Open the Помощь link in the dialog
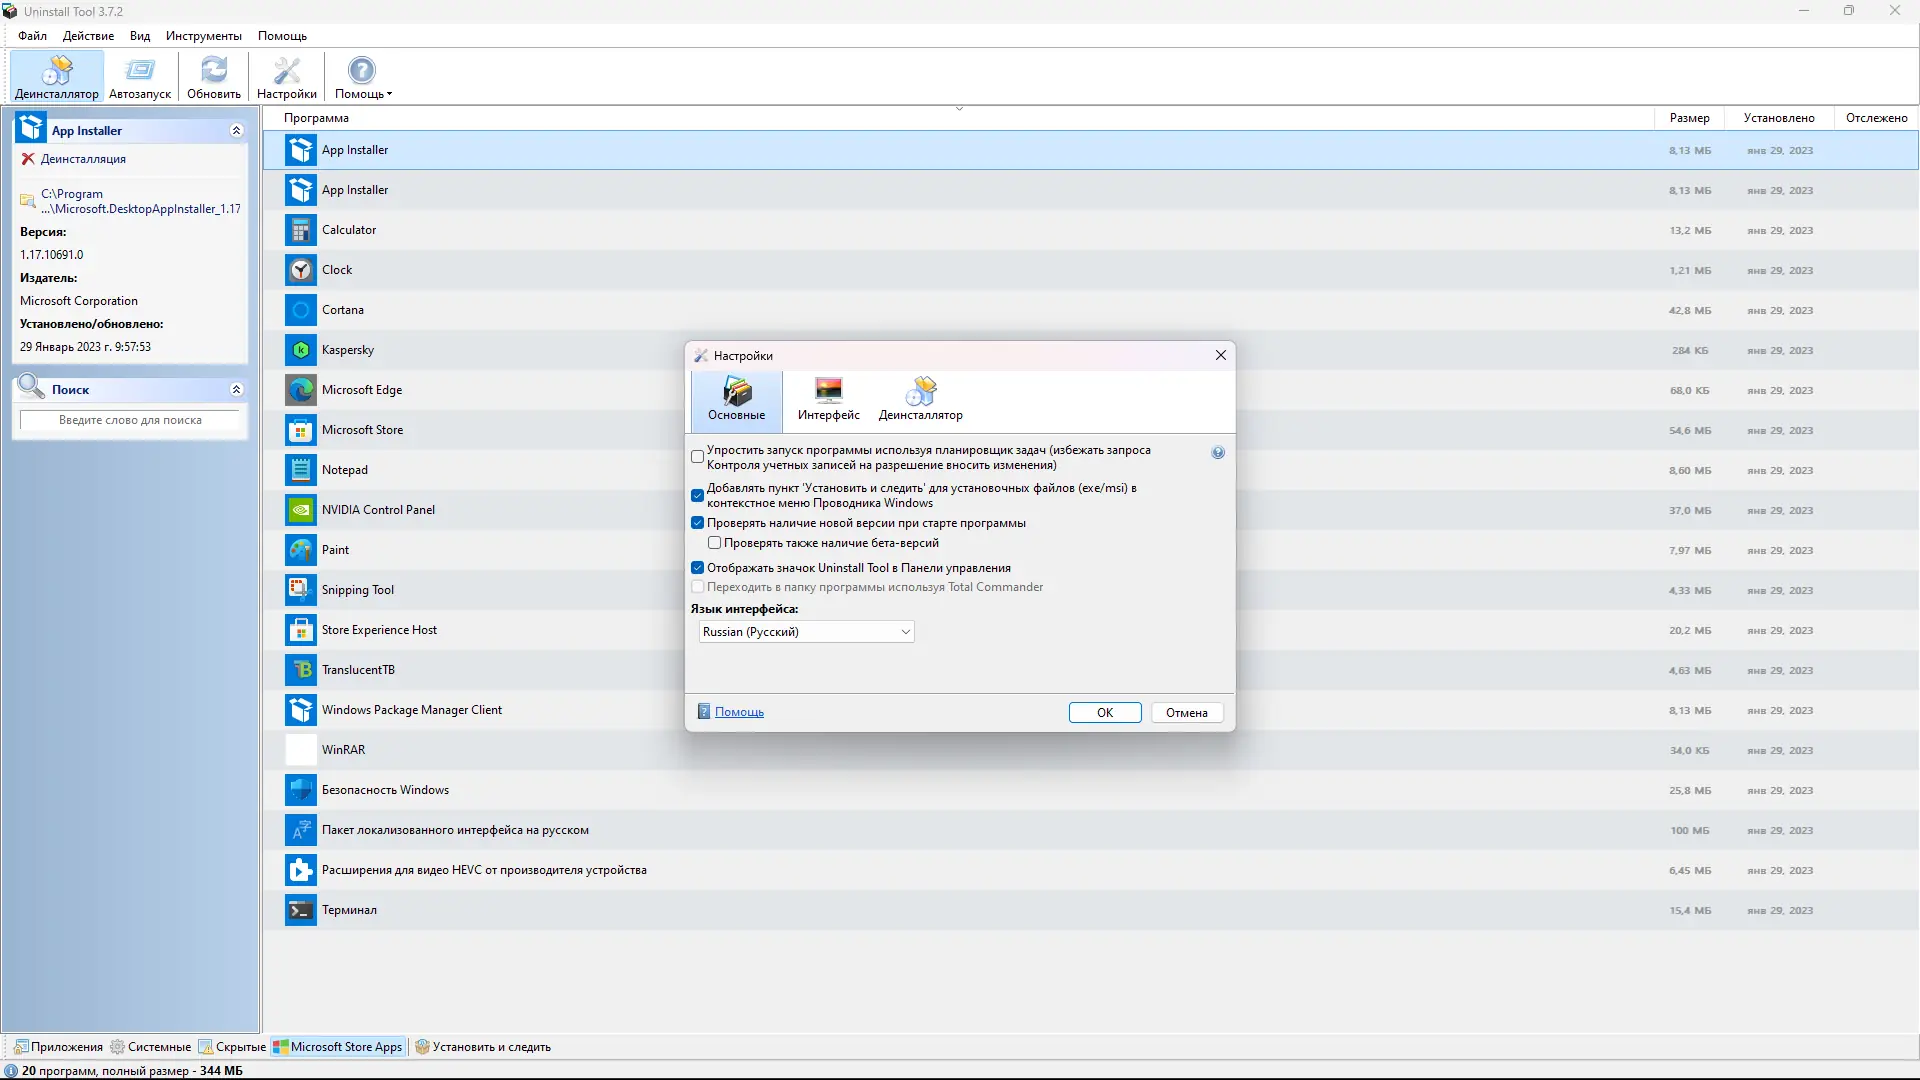 tap(739, 712)
